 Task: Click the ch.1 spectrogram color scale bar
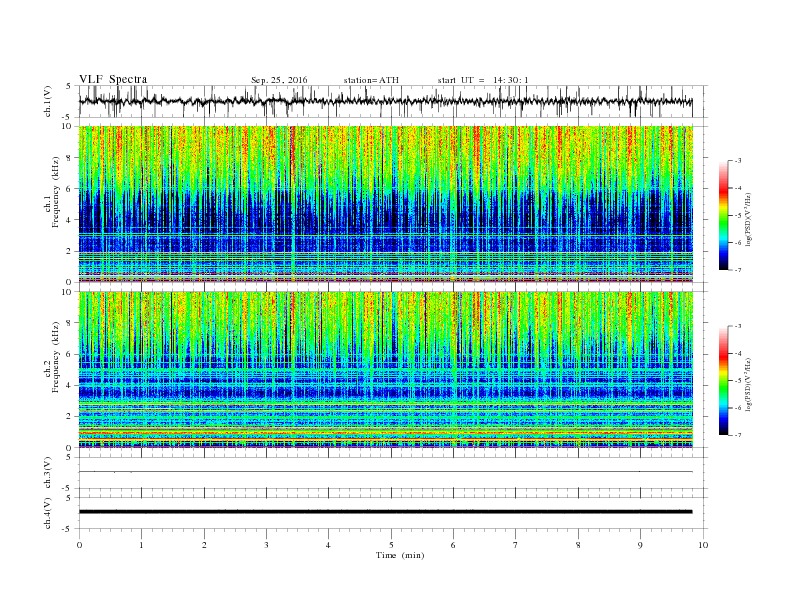[723, 216]
